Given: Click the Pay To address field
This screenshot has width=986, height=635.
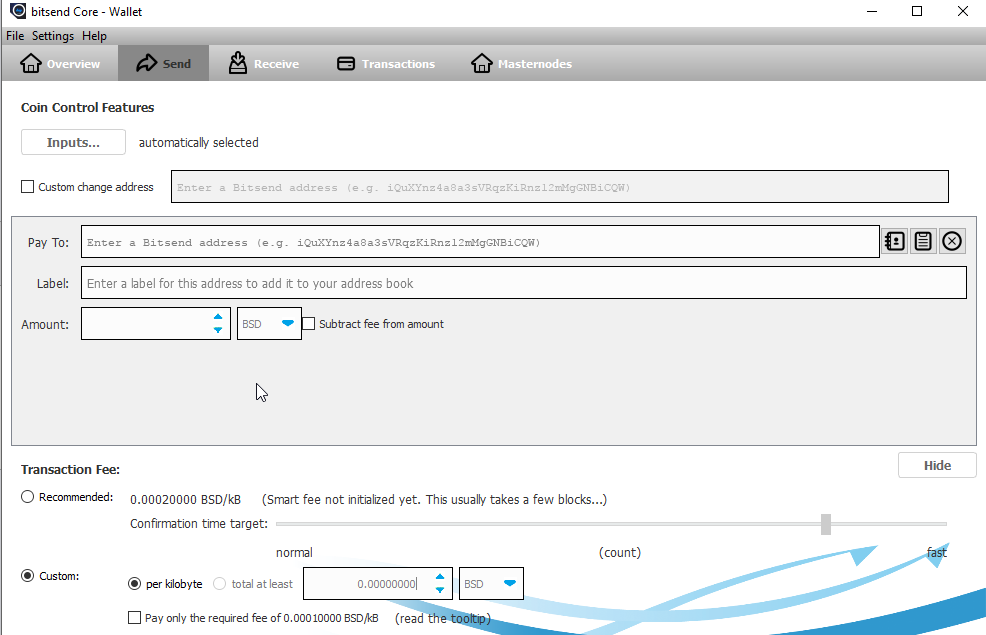Looking at the screenshot, I should pyautogui.click(x=480, y=242).
